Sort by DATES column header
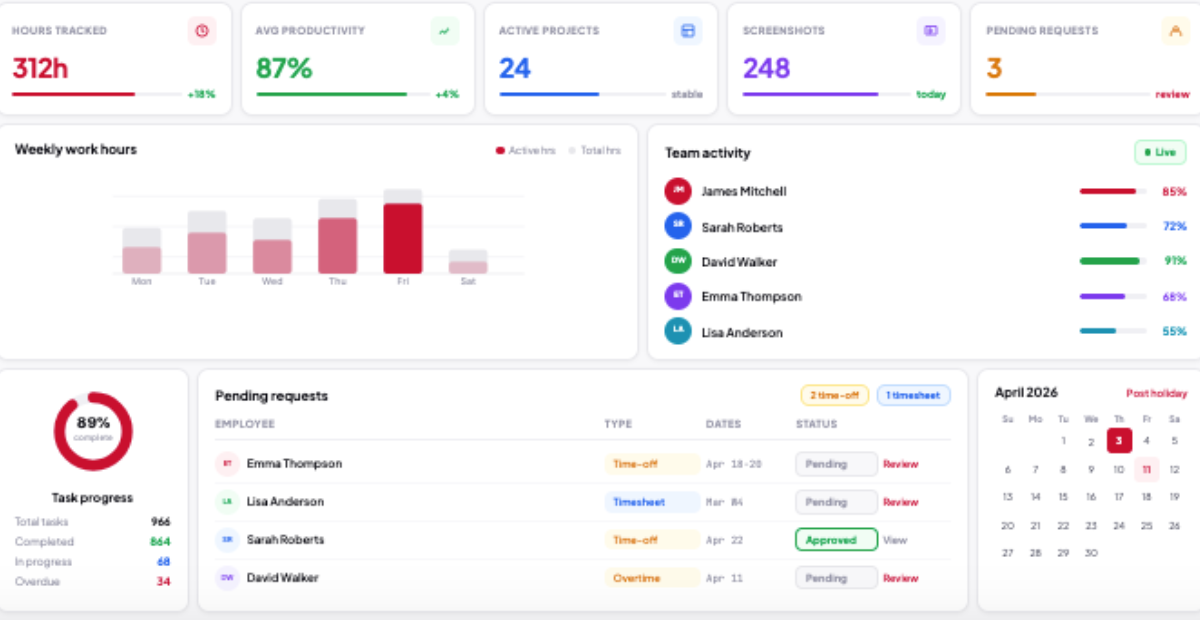 pyautogui.click(x=723, y=425)
